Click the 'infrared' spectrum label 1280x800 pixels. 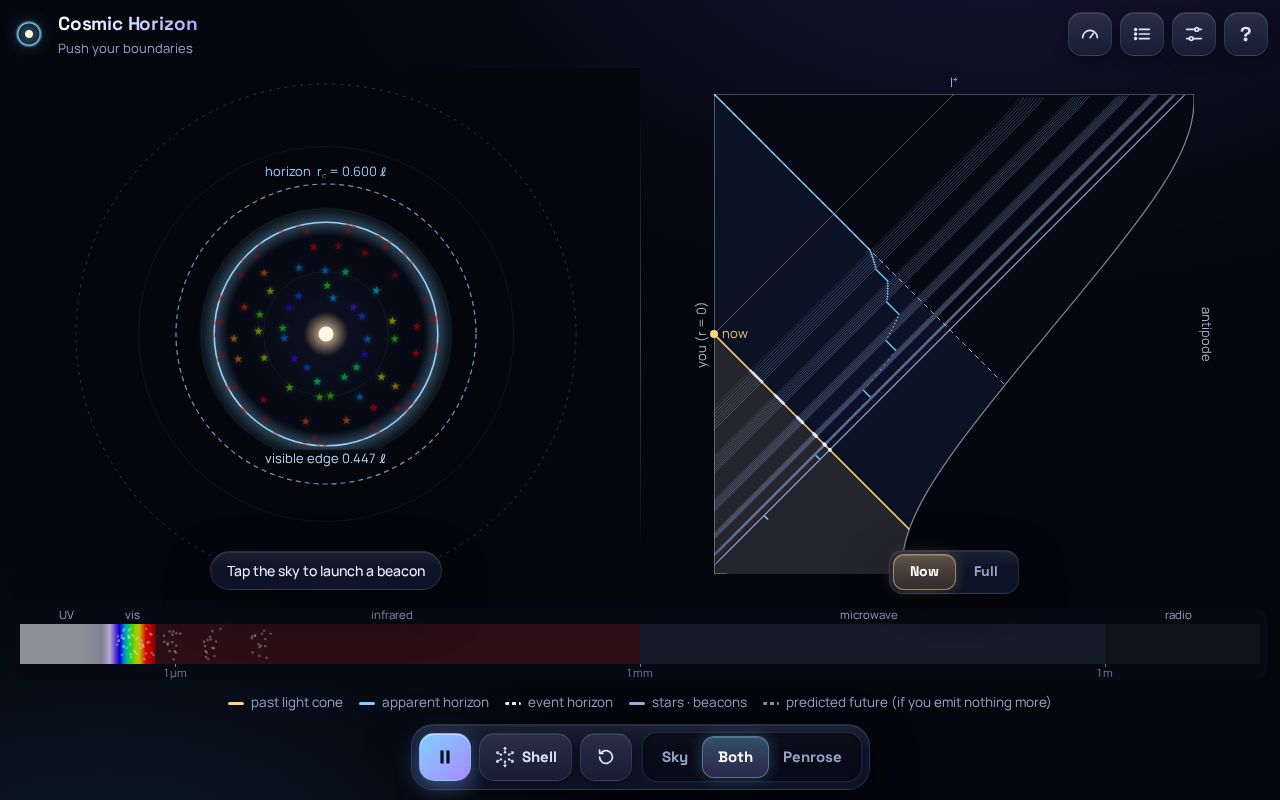(392, 615)
